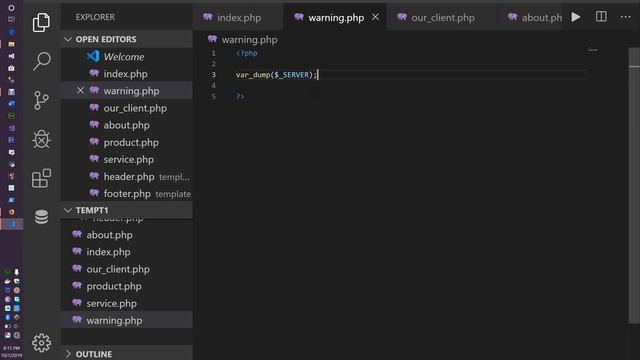Close warning.php in Open Editors list
The image size is (640, 360).
tap(80, 91)
